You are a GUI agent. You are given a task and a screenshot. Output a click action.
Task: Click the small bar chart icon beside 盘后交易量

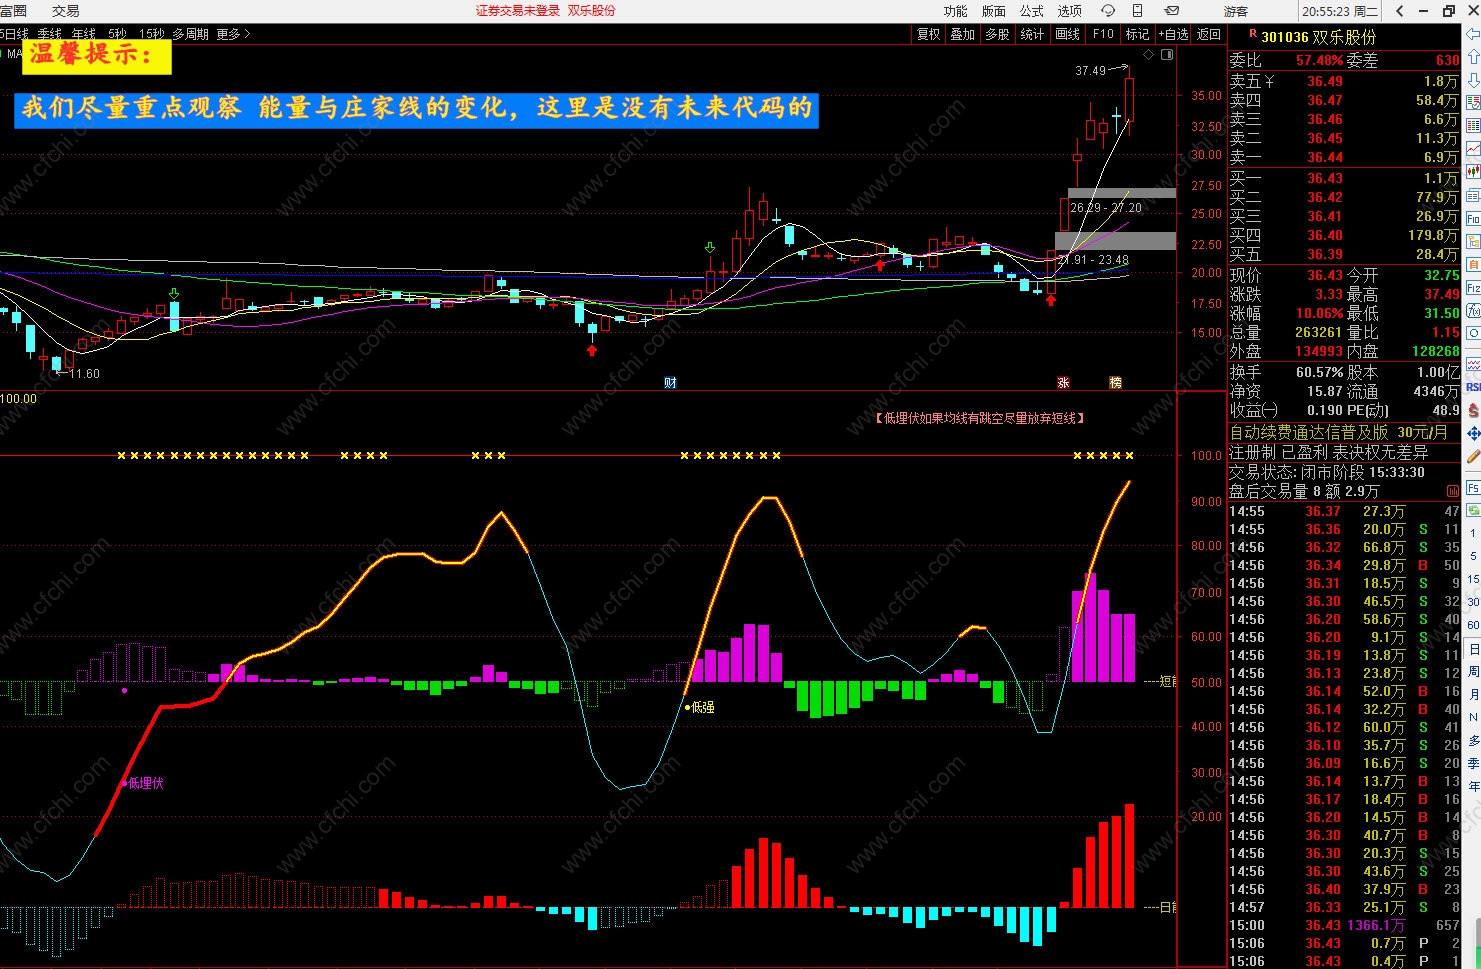click(x=1452, y=492)
